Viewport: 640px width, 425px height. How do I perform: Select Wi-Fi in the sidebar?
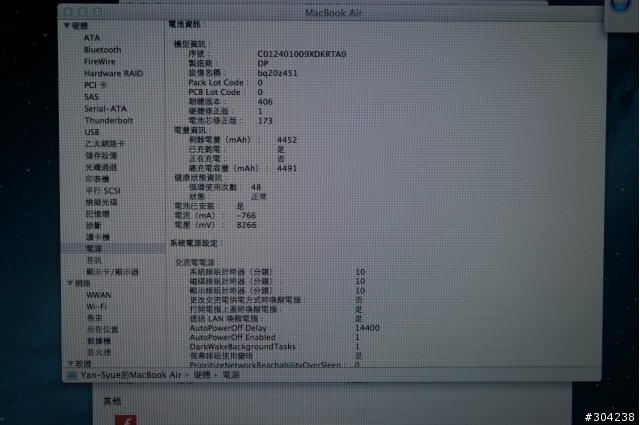pyautogui.click(x=96, y=307)
